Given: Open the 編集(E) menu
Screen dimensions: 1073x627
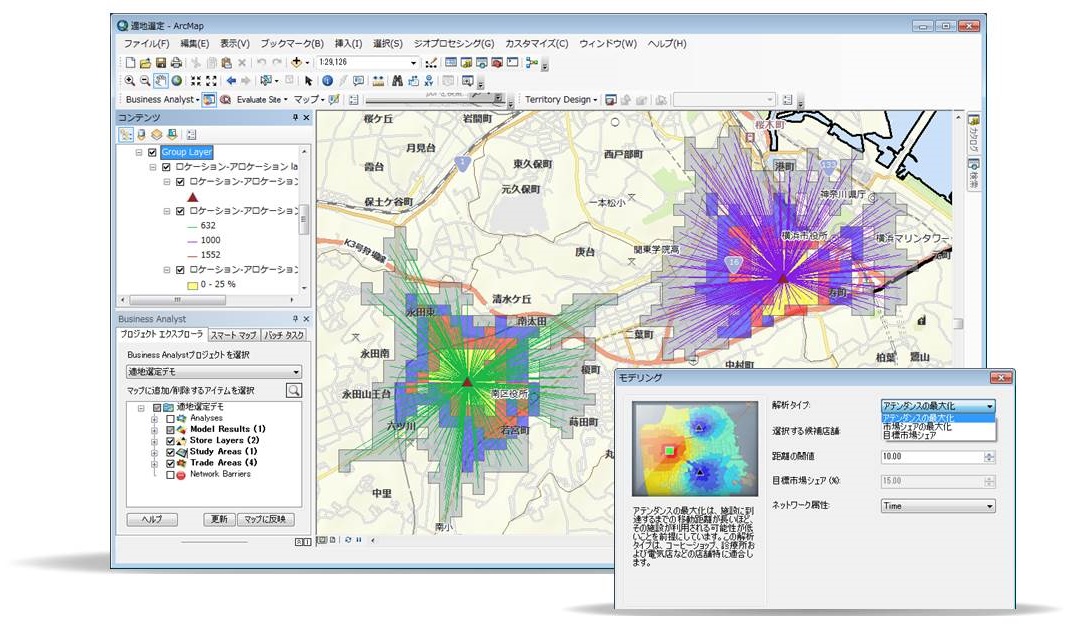Looking at the screenshot, I should (194, 43).
